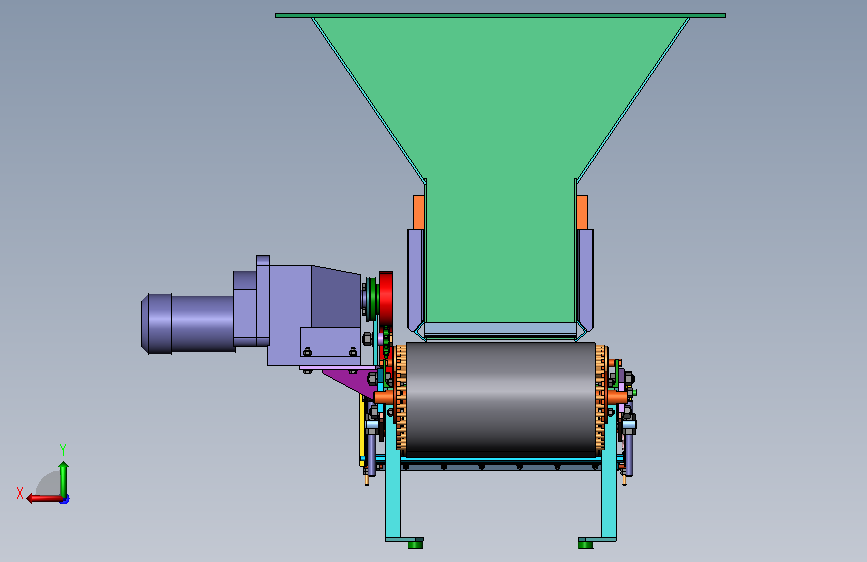
Task: Click the right orange block beside hopper
Action: [582, 212]
